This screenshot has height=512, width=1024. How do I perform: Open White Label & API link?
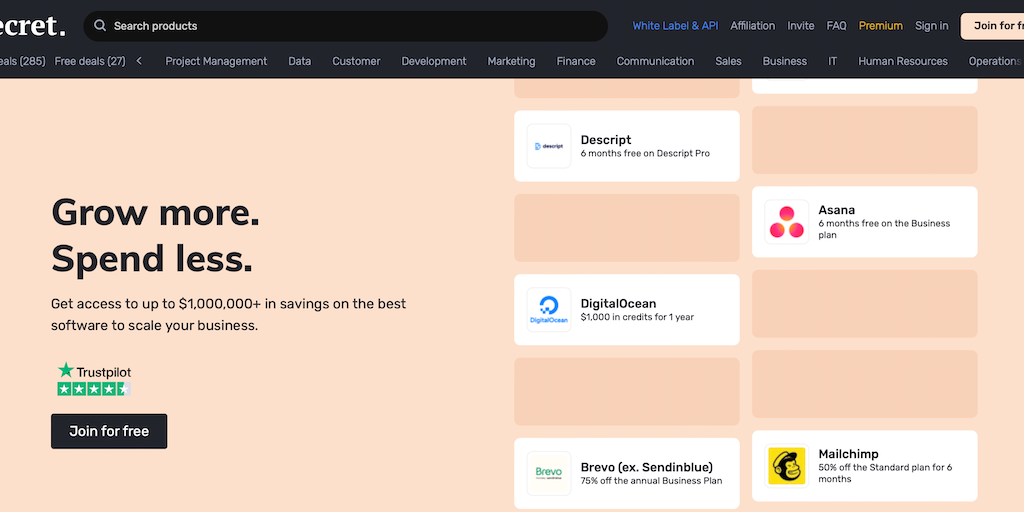click(x=675, y=26)
